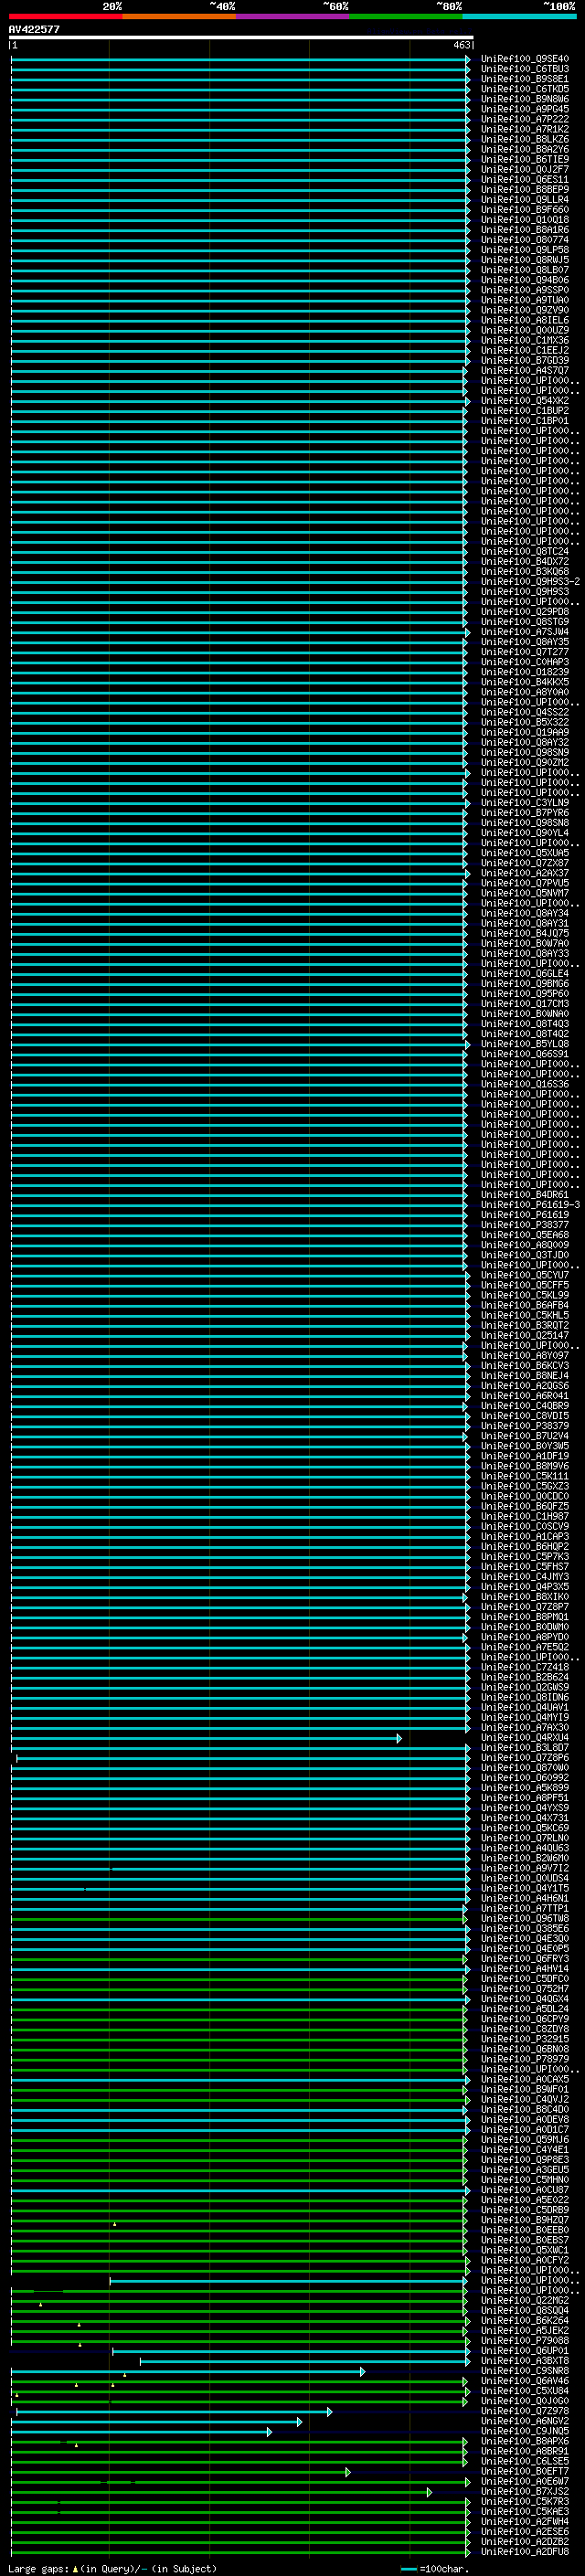Open hit UniRef100_B9S8E1
This screenshot has height=2576, width=585.
tap(524, 79)
